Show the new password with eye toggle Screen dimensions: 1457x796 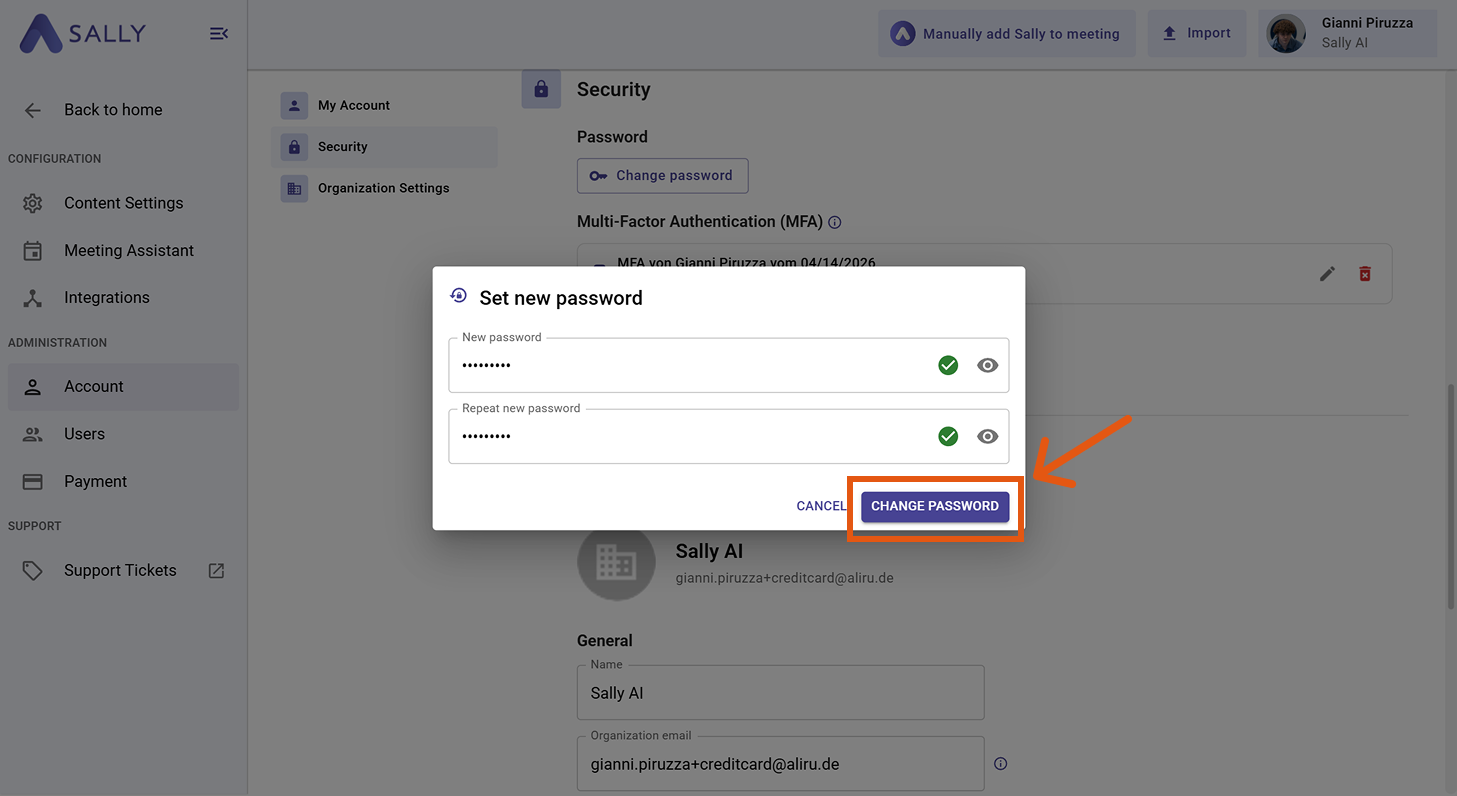(988, 365)
